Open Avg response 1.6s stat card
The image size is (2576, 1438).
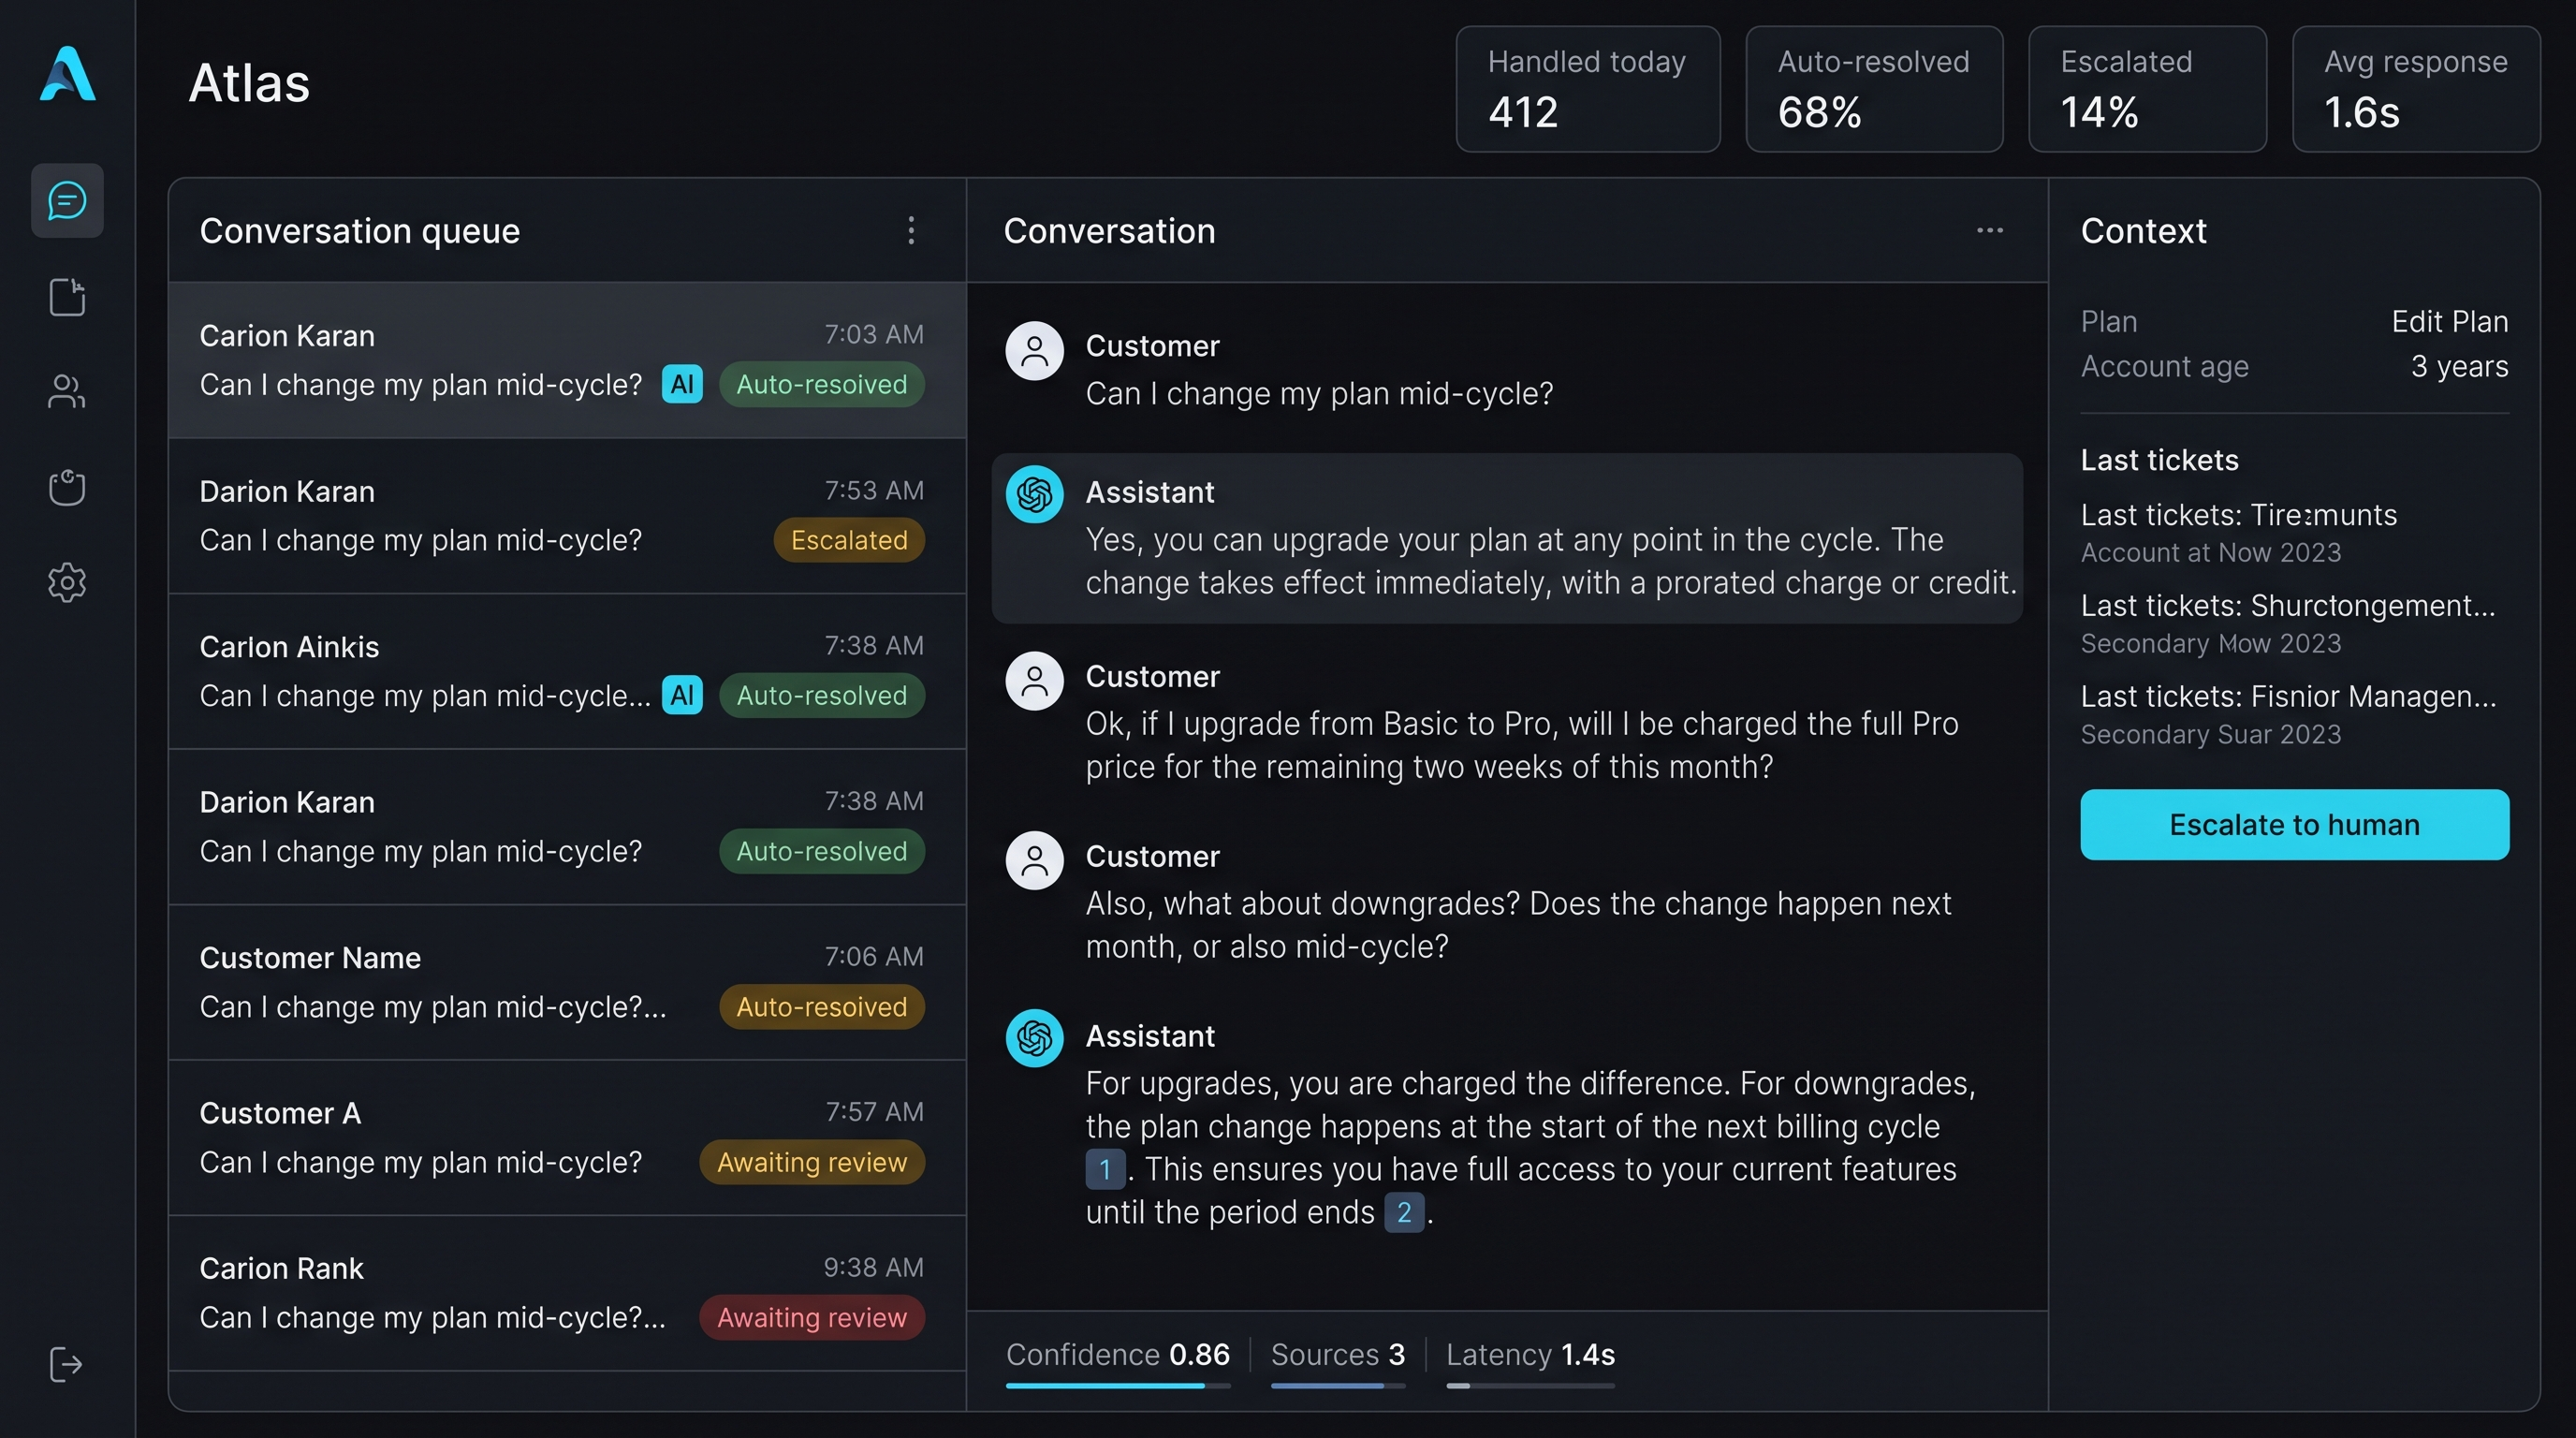(x=2416, y=89)
